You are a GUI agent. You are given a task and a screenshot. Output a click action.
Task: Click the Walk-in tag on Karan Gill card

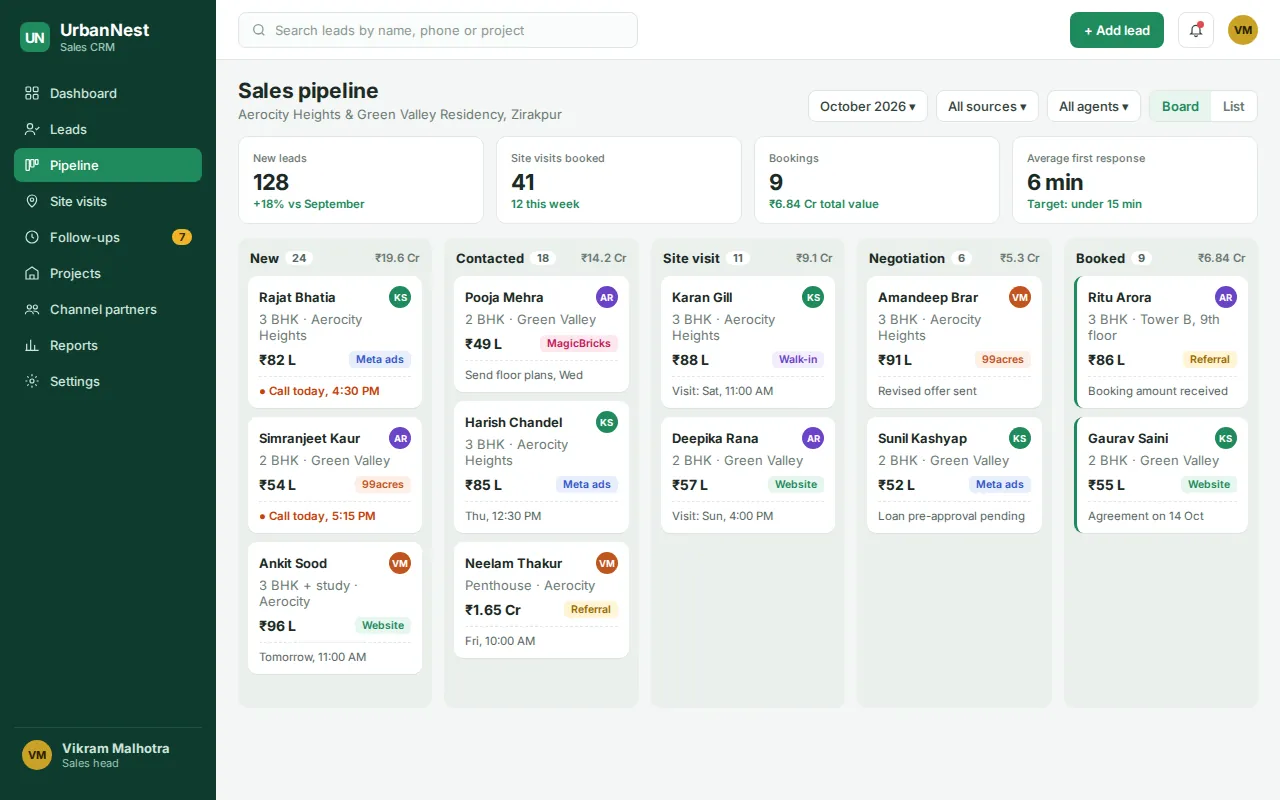tap(798, 359)
